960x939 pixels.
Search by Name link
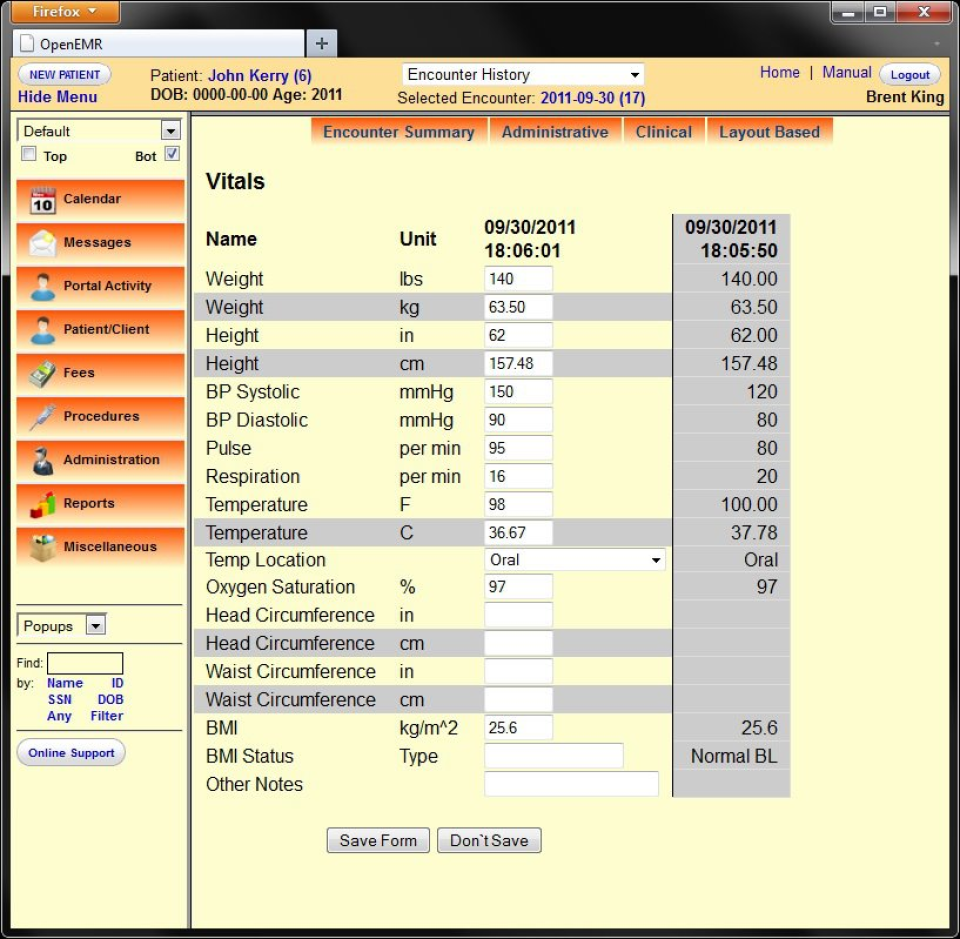click(65, 683)
